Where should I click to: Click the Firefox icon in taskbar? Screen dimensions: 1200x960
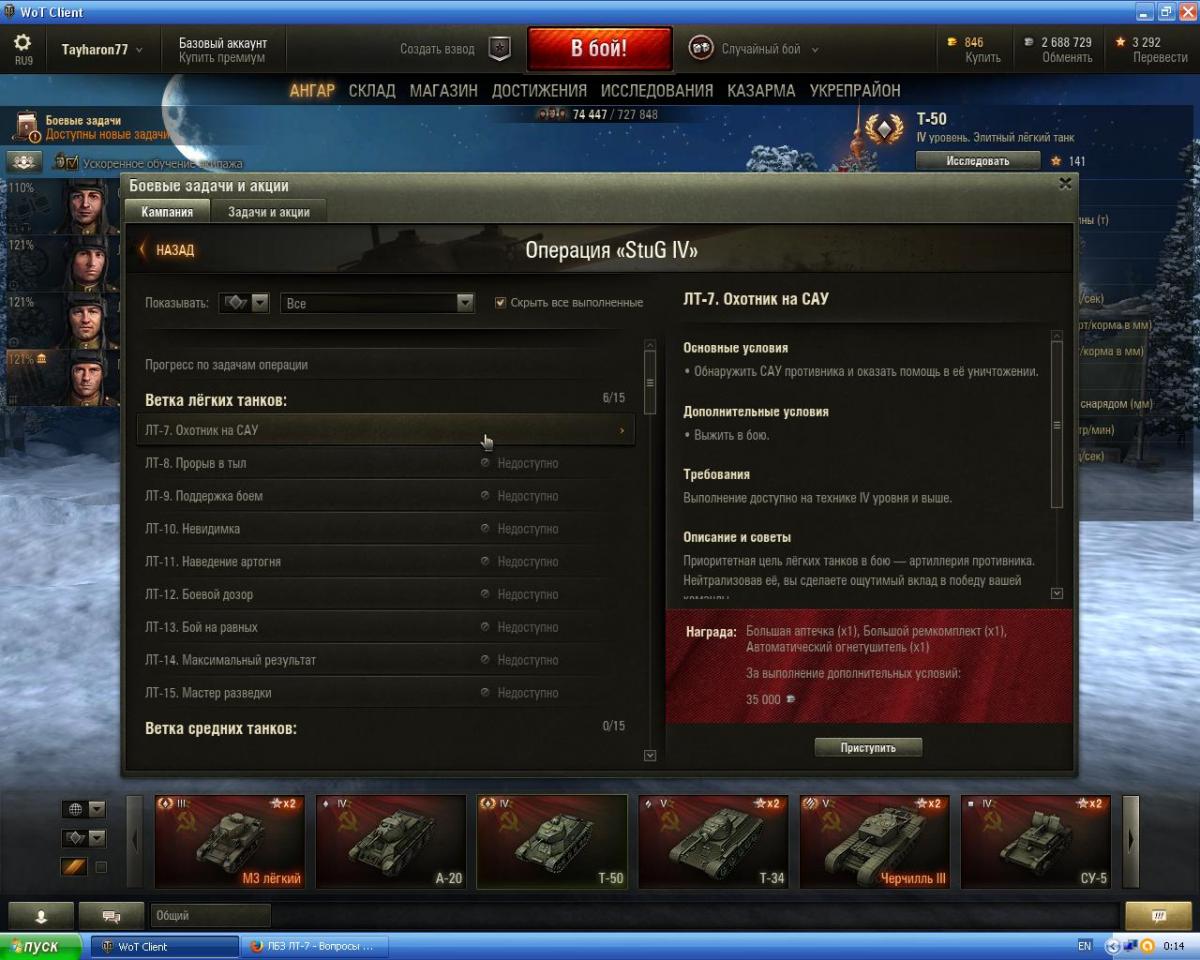[256, 946]
